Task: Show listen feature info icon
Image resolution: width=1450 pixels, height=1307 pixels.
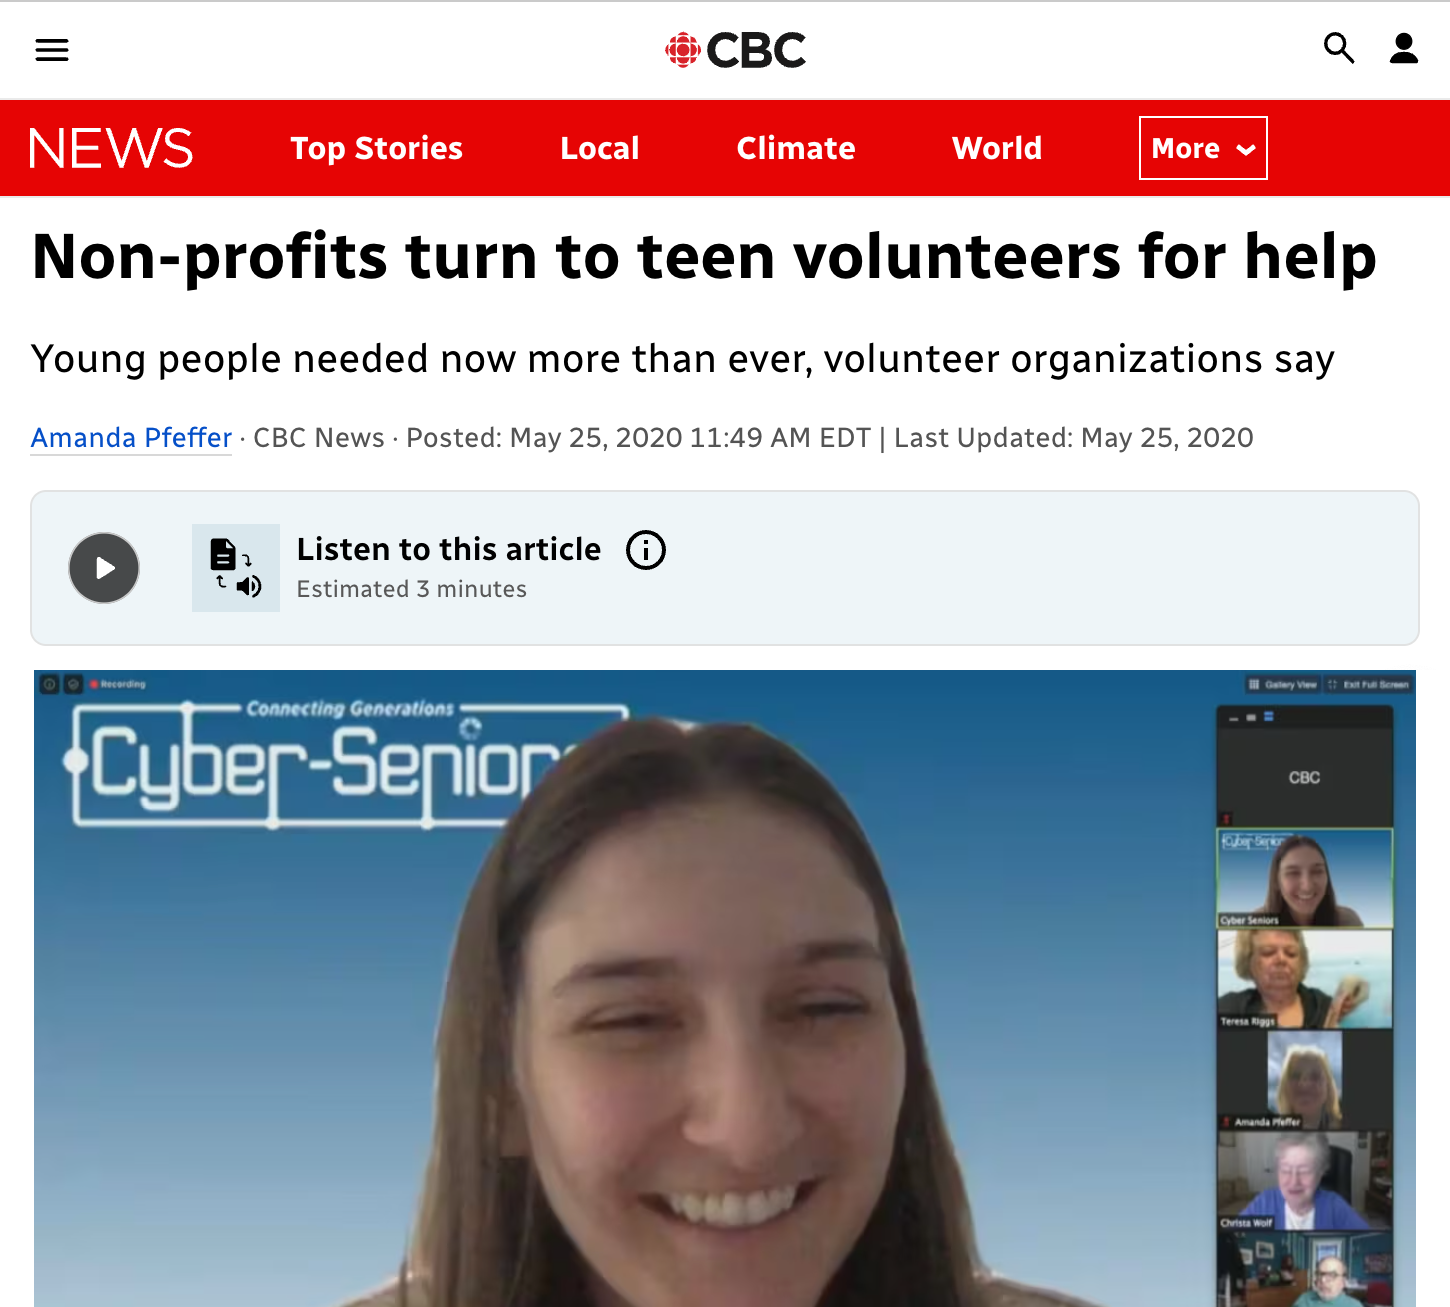Action: [x=646, y=550]
